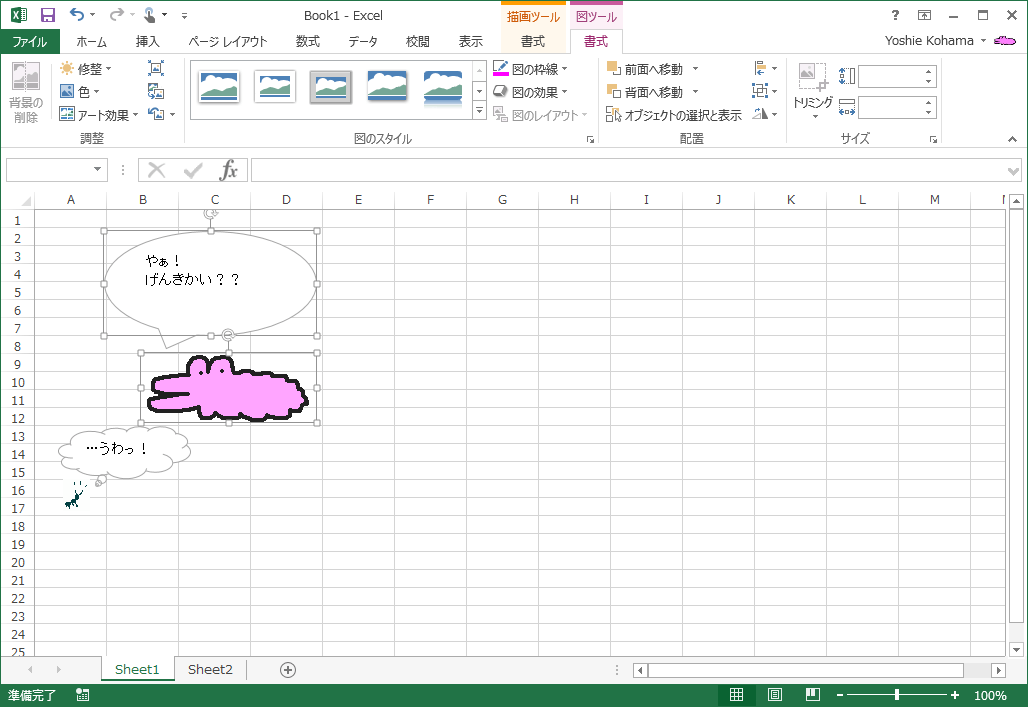Switch to Page Break Preview
Image resolution: width=1028 pixels, height=707 pixels.
(x=812, y=695)
